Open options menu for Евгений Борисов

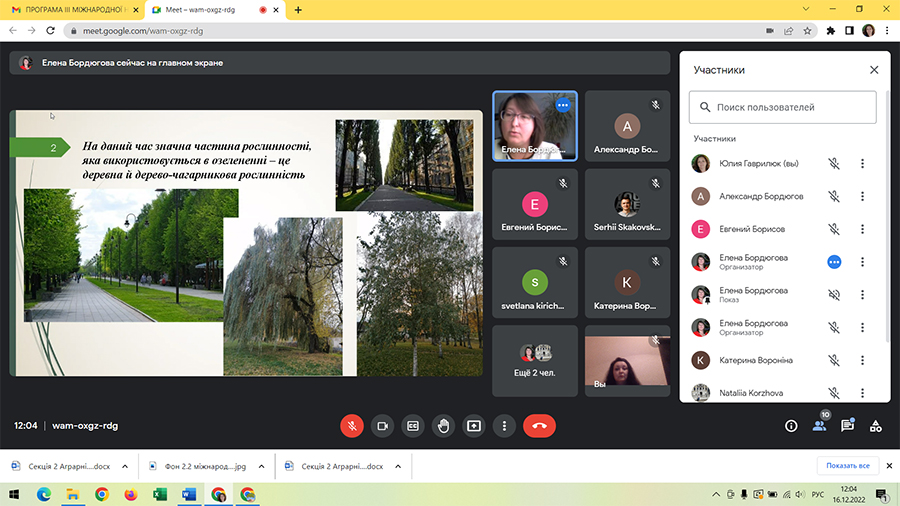pos(862,229)
